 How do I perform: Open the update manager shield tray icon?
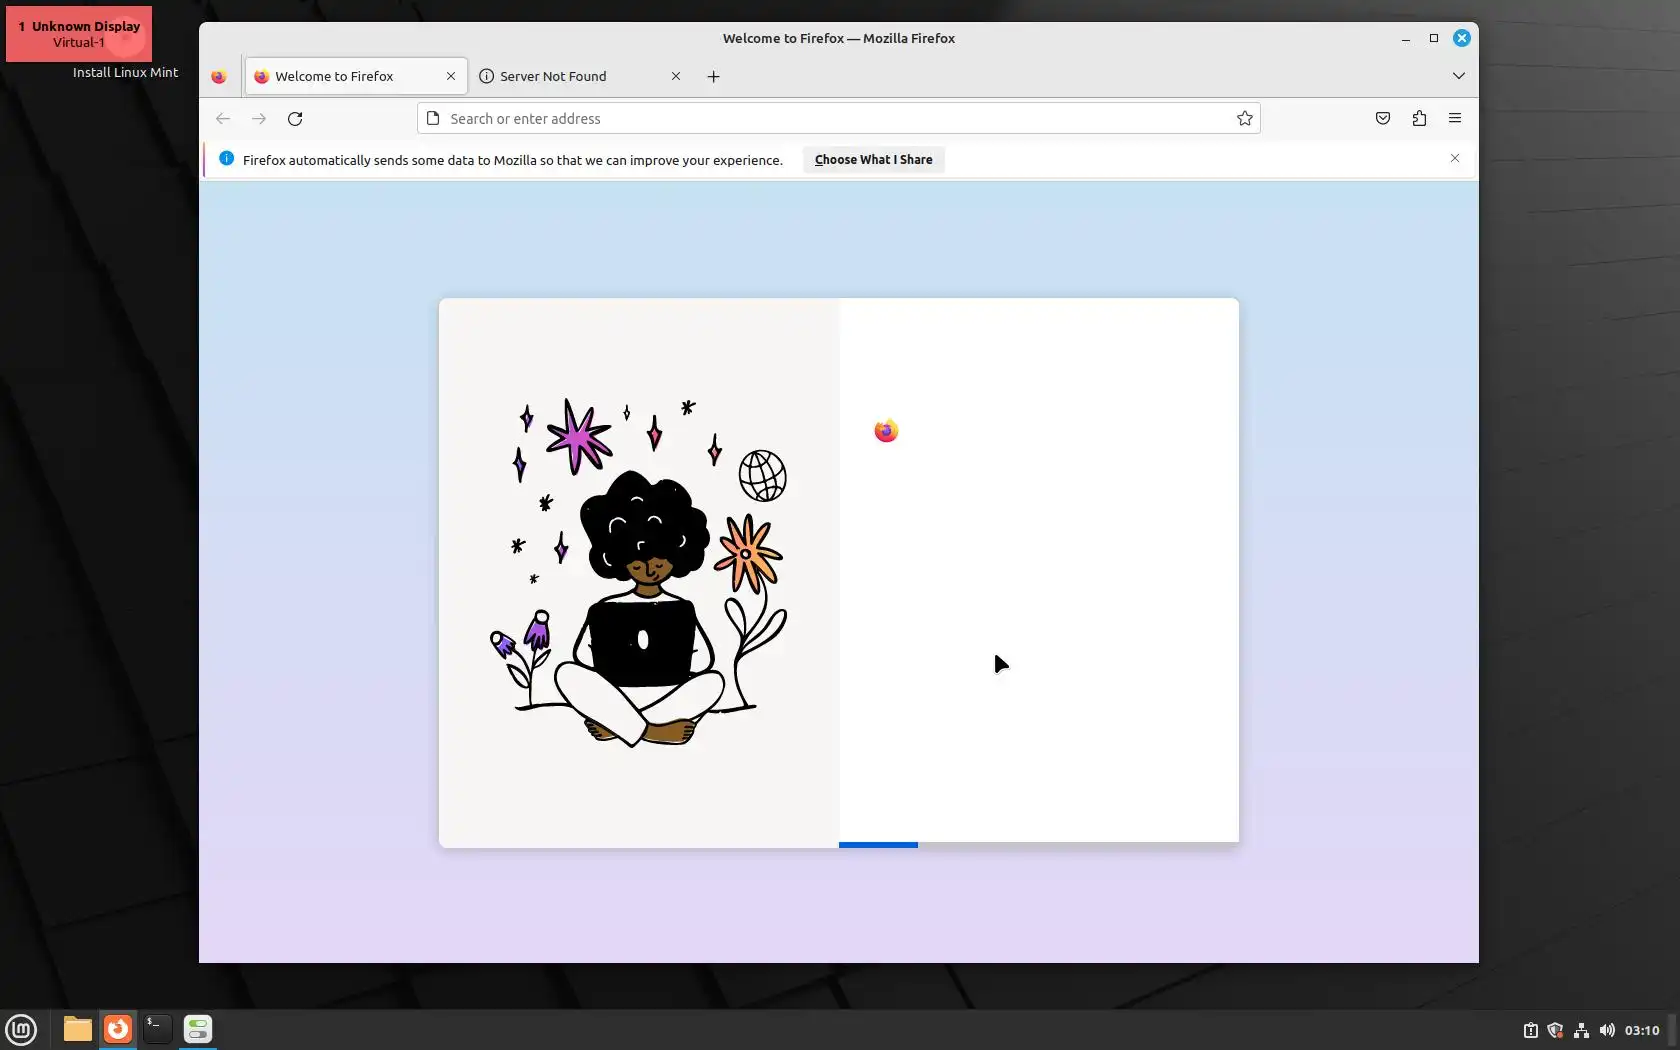[x=1555, y=1030]
